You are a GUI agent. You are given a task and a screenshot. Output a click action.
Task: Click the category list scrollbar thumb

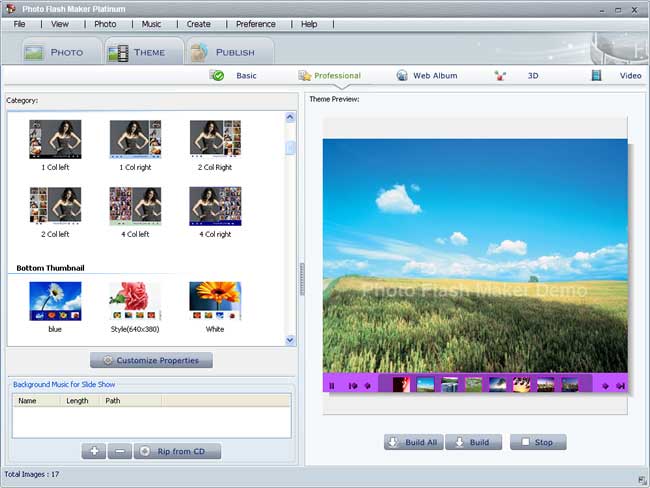tap(290, 148)
